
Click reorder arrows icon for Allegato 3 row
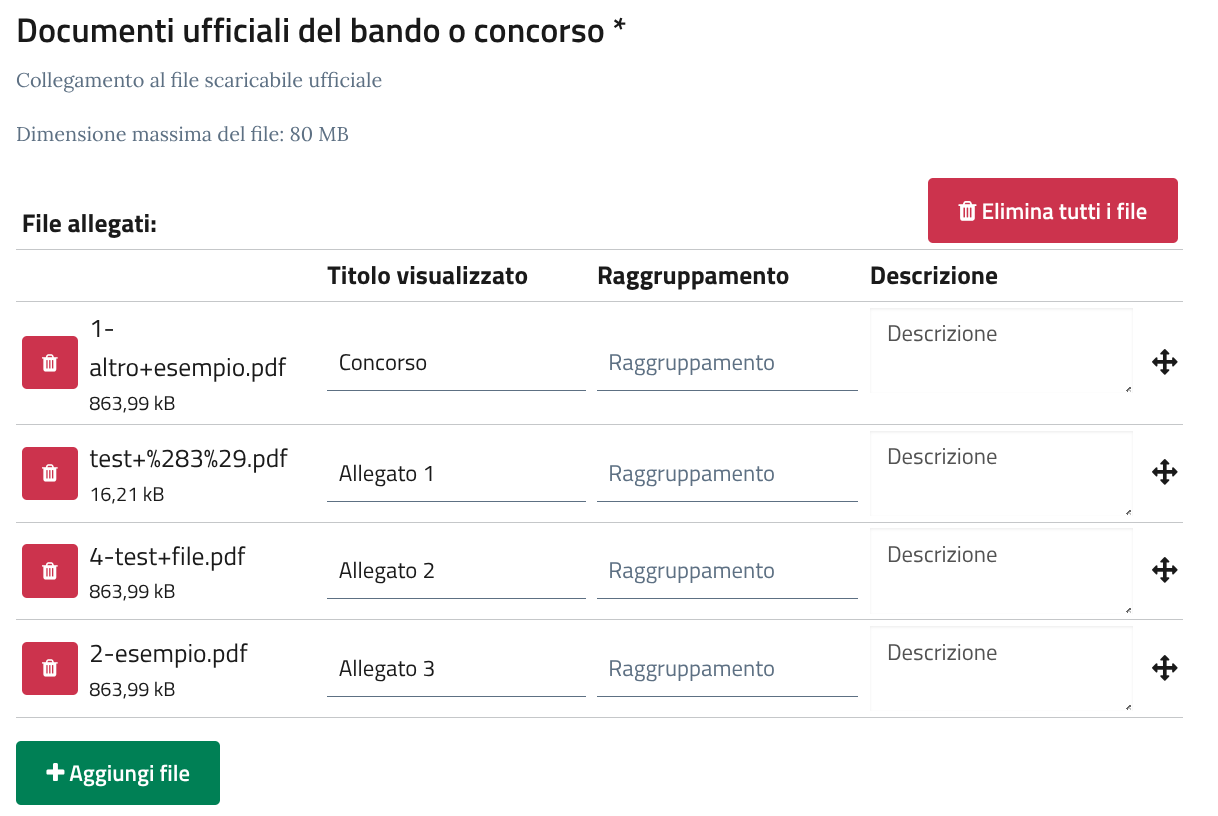click(1164, 668)
